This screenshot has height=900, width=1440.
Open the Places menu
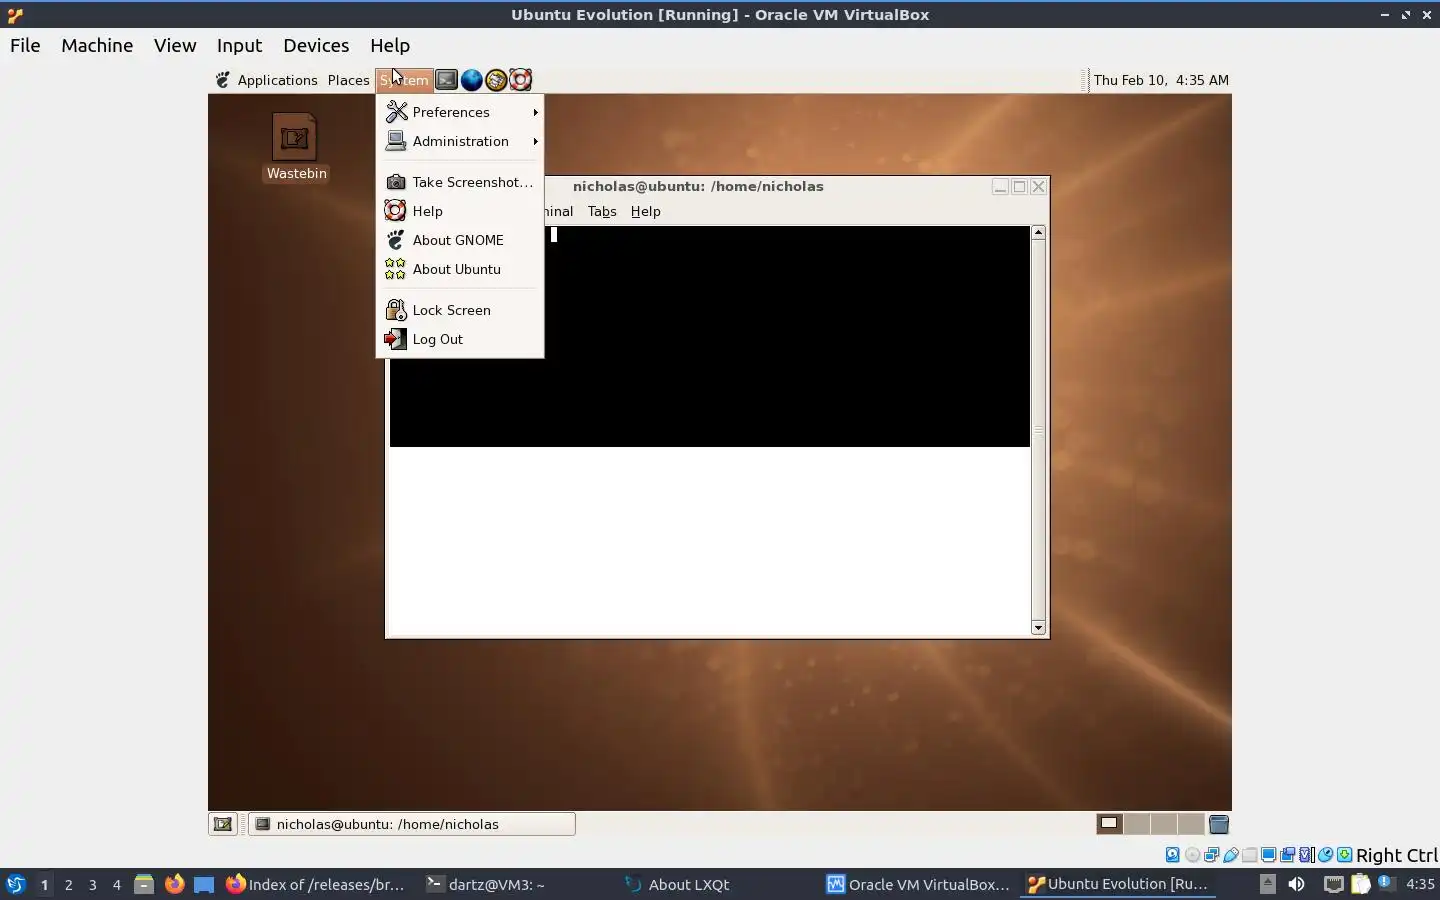348,80
